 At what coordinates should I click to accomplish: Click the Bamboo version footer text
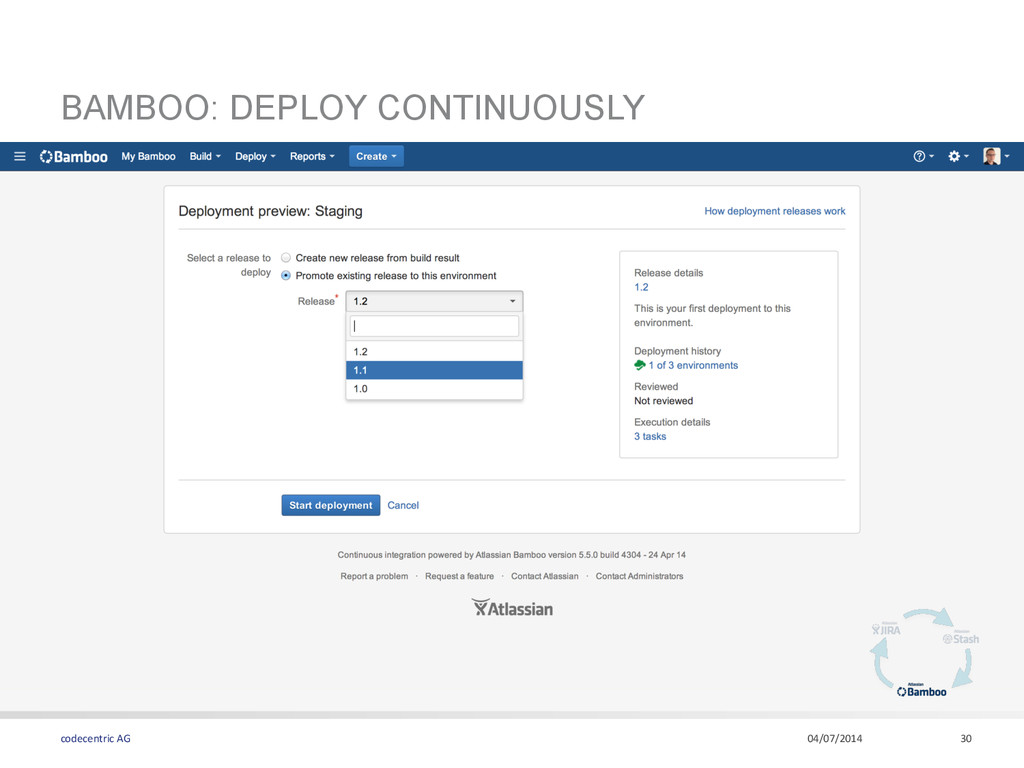click(x=511, y=554)
